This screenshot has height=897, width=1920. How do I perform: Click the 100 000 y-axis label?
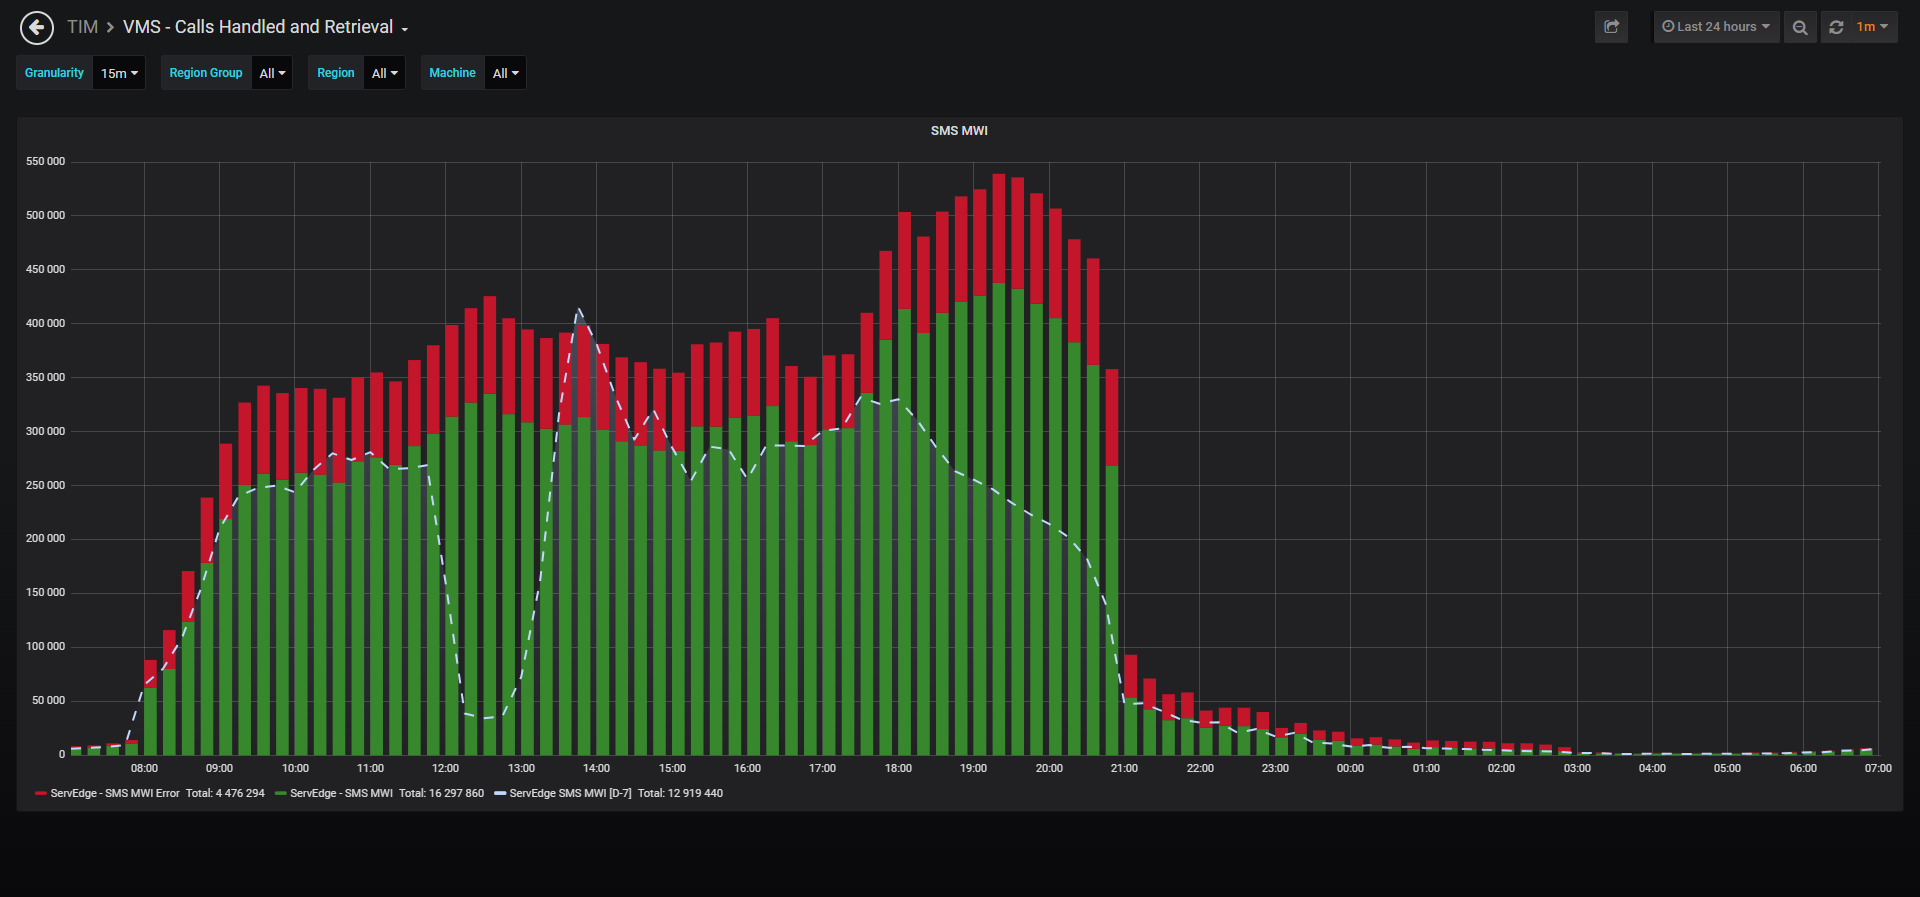pyautogui.click(x=45, y=647)
